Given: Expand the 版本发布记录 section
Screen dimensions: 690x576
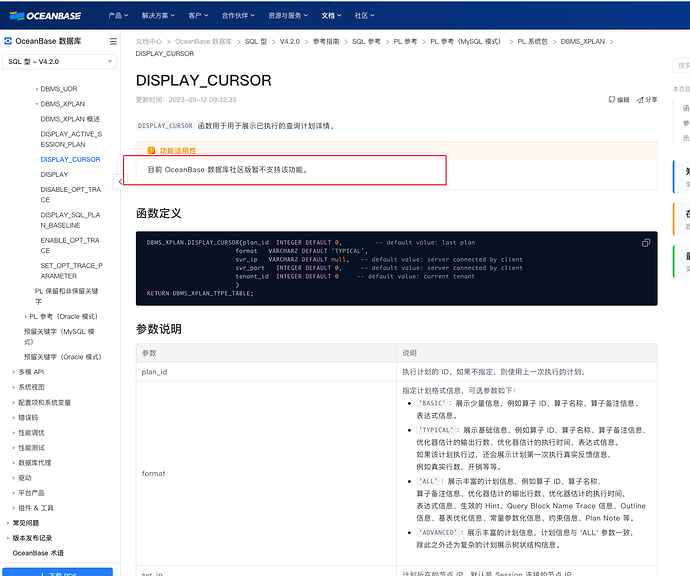Looking at the screenshot, I should tap(29, 538).
